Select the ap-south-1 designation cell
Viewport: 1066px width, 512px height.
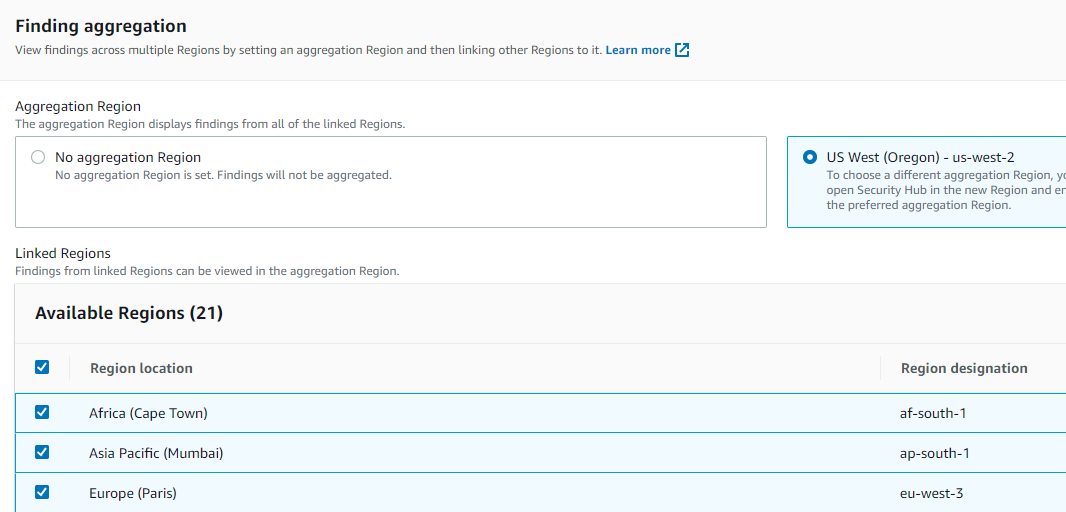click(935, 453)
